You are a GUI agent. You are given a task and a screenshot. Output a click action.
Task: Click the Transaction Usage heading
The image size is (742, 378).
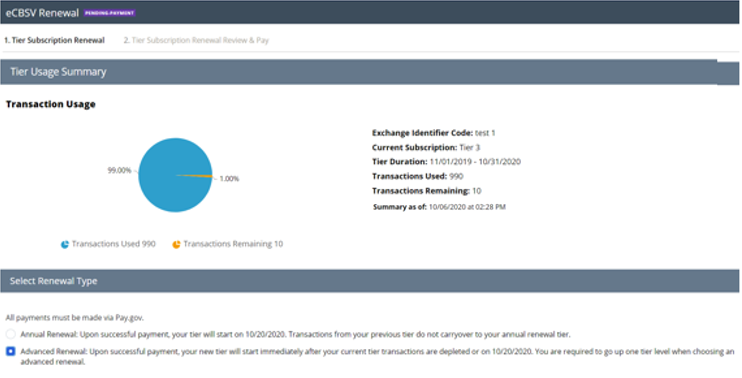coord(51,104)
